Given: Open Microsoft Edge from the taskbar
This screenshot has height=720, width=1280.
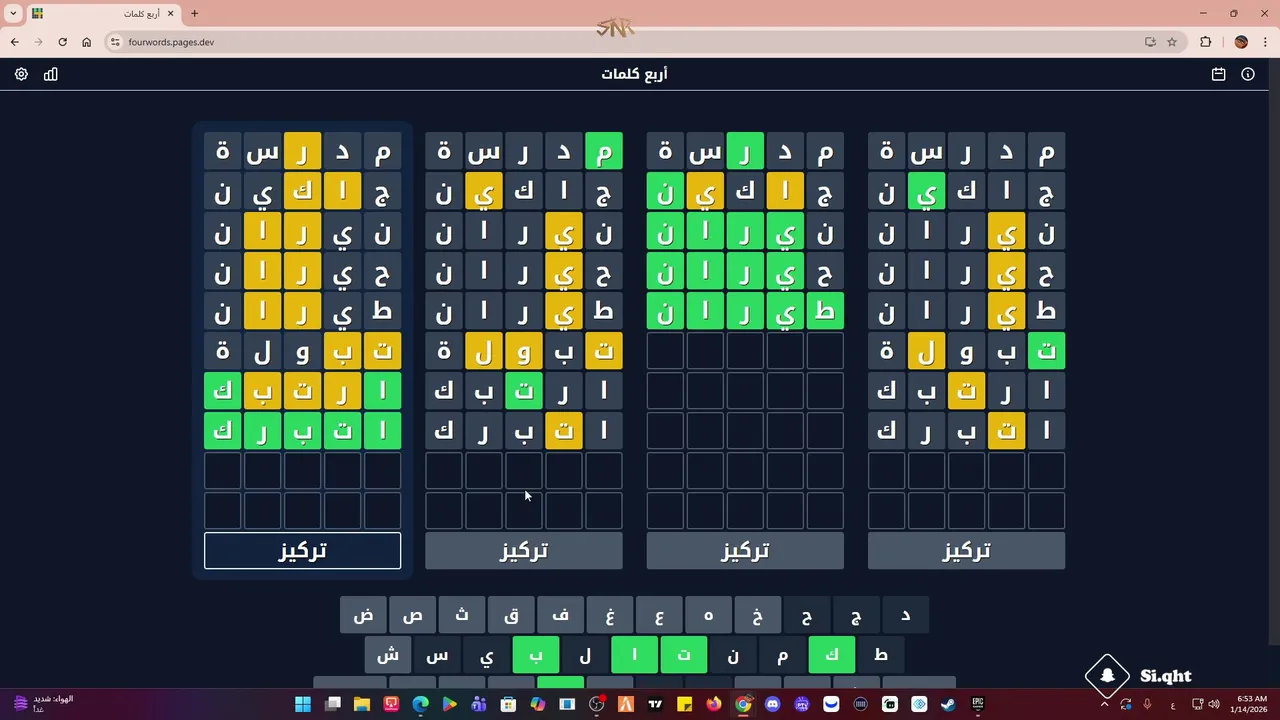Looking at the screenshot, I should [420, 704].
